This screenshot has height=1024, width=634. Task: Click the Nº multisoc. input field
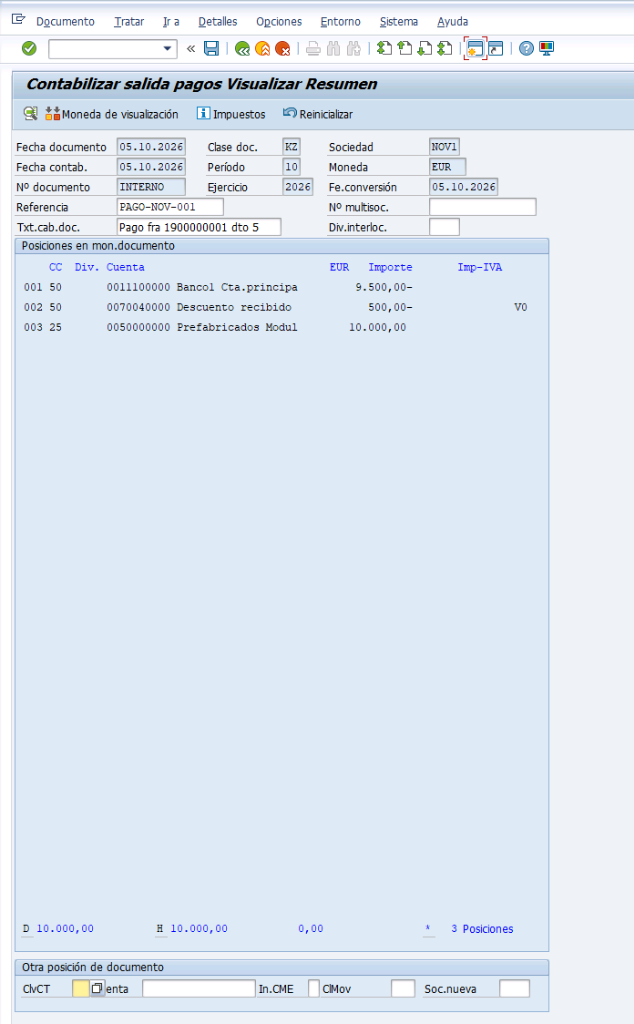pos(483,207)
